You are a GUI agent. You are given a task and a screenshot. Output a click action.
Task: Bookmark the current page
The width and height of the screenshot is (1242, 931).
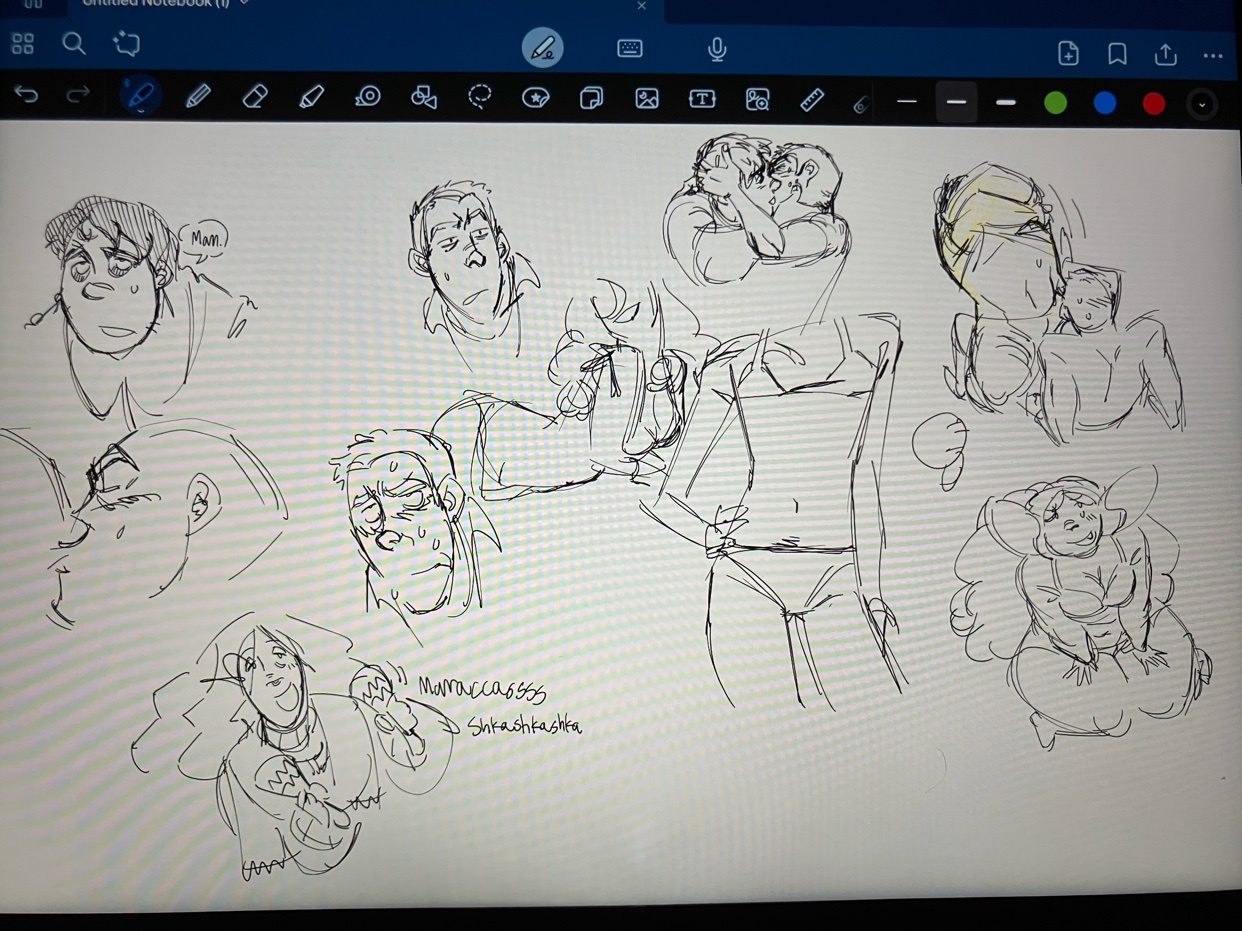(1117, 54)
